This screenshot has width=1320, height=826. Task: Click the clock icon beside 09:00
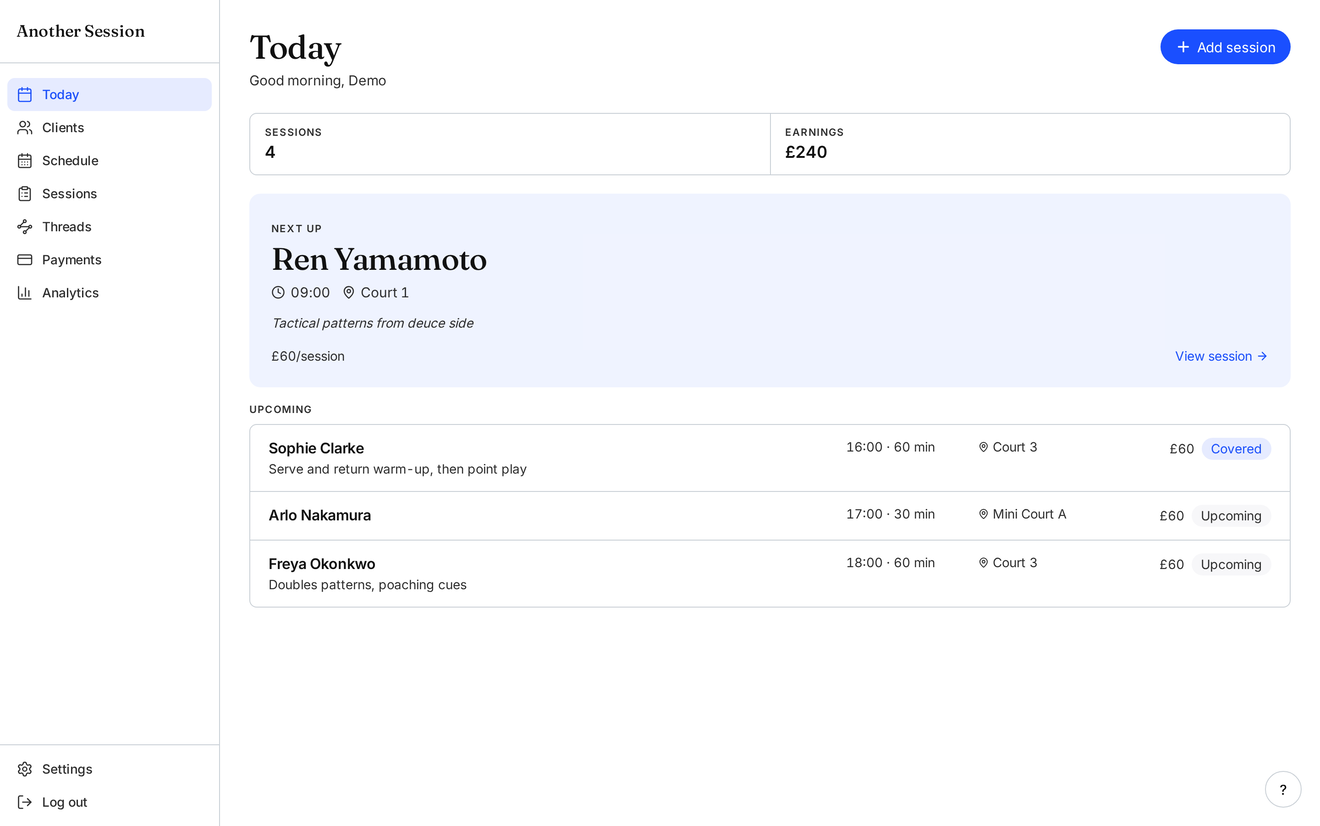click(278, 293)
